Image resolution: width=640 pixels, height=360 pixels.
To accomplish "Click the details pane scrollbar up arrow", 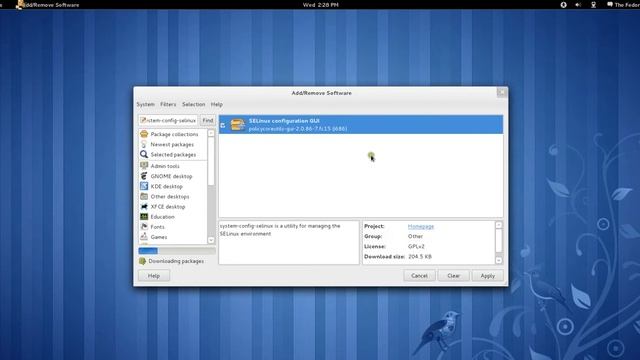I will pos(499,225).
